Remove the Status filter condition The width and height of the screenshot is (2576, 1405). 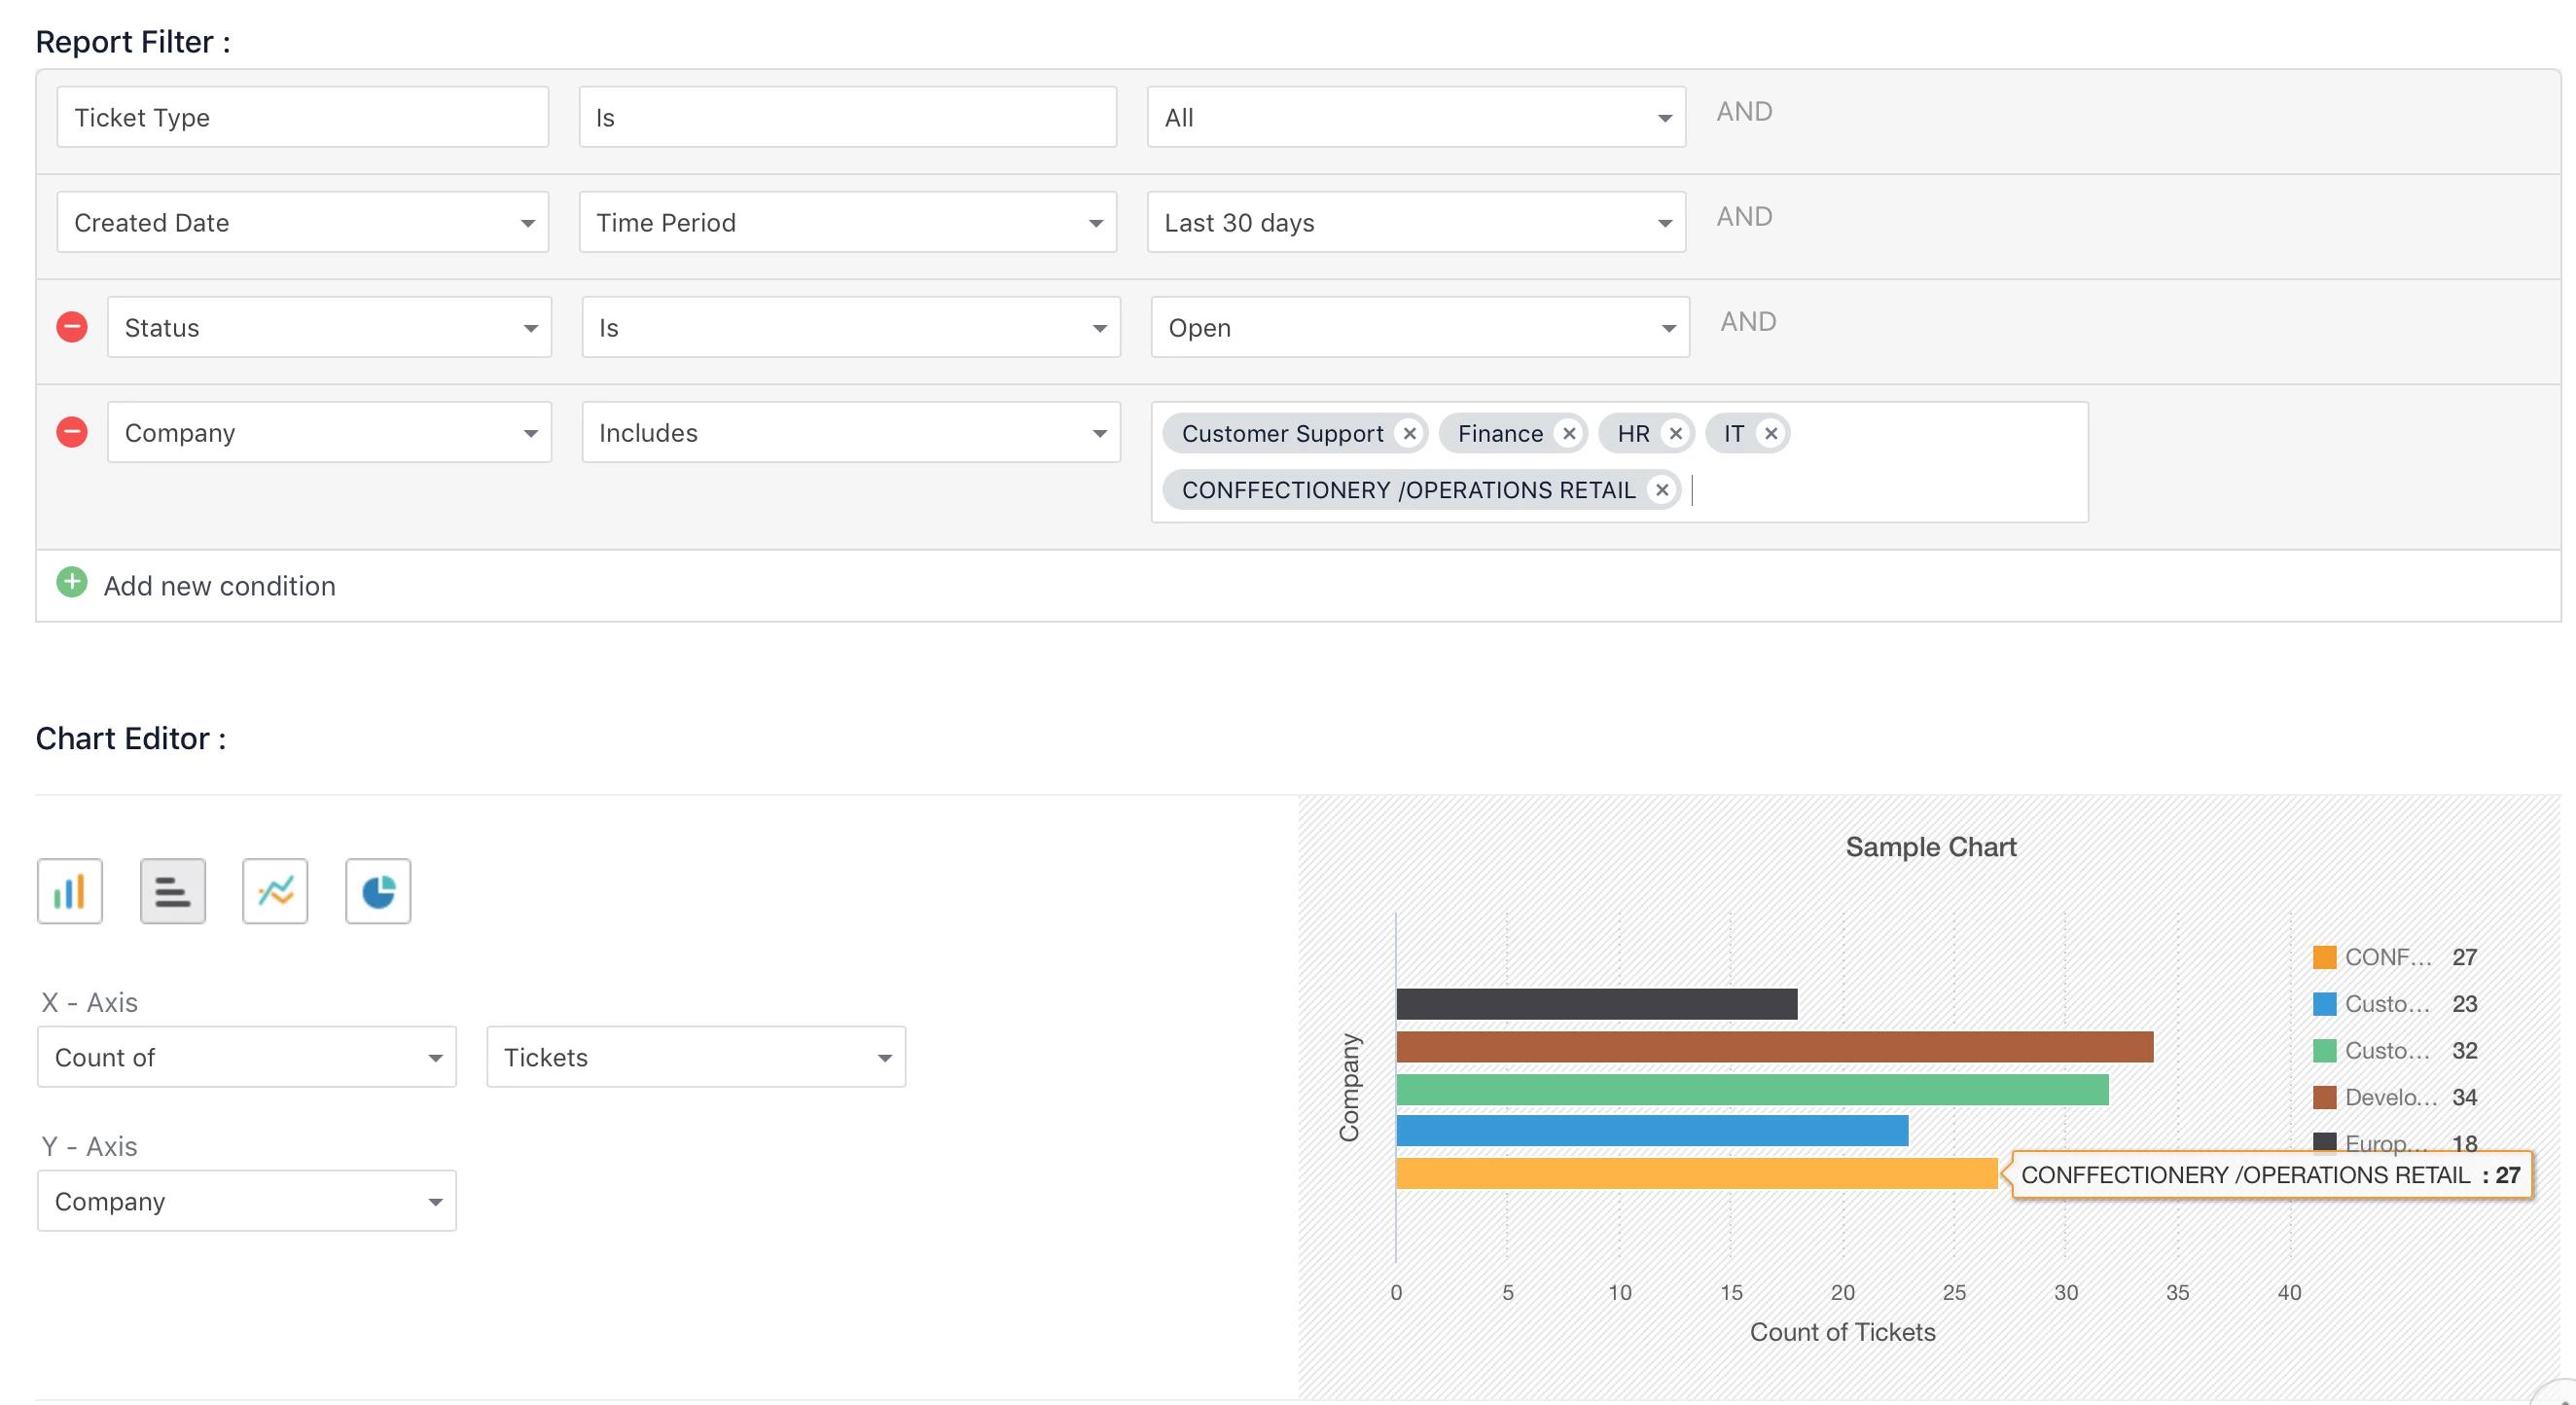click(x=72, y=327)
